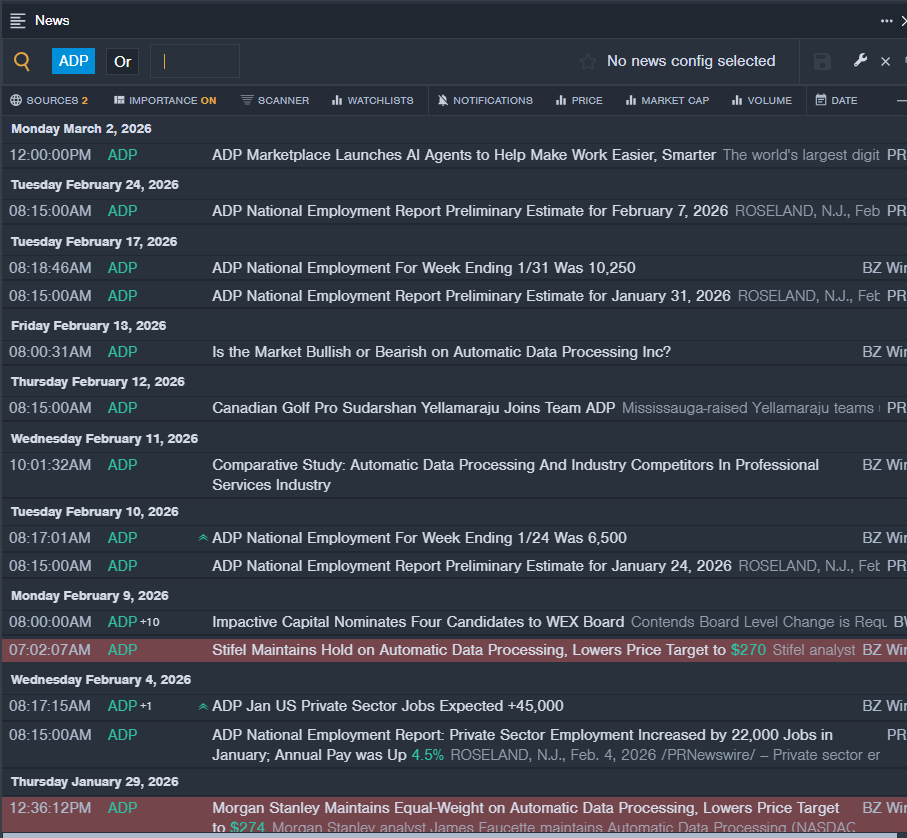Click the empty search input field
This screenshot has width=907, height=838.
point(195,61)
